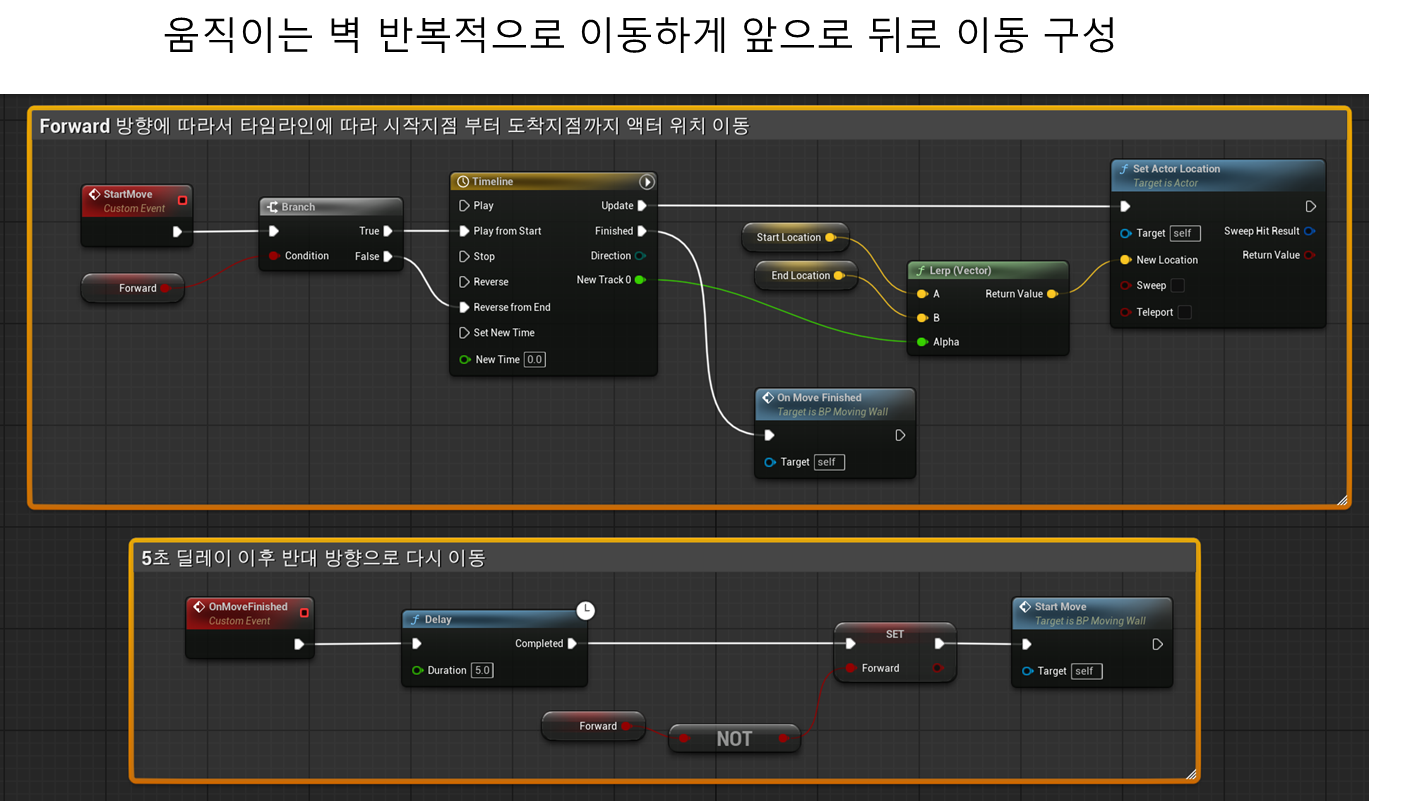Click Set Actor Location Return Value pin
The image size is (1401, 801).
[1310, 255]
